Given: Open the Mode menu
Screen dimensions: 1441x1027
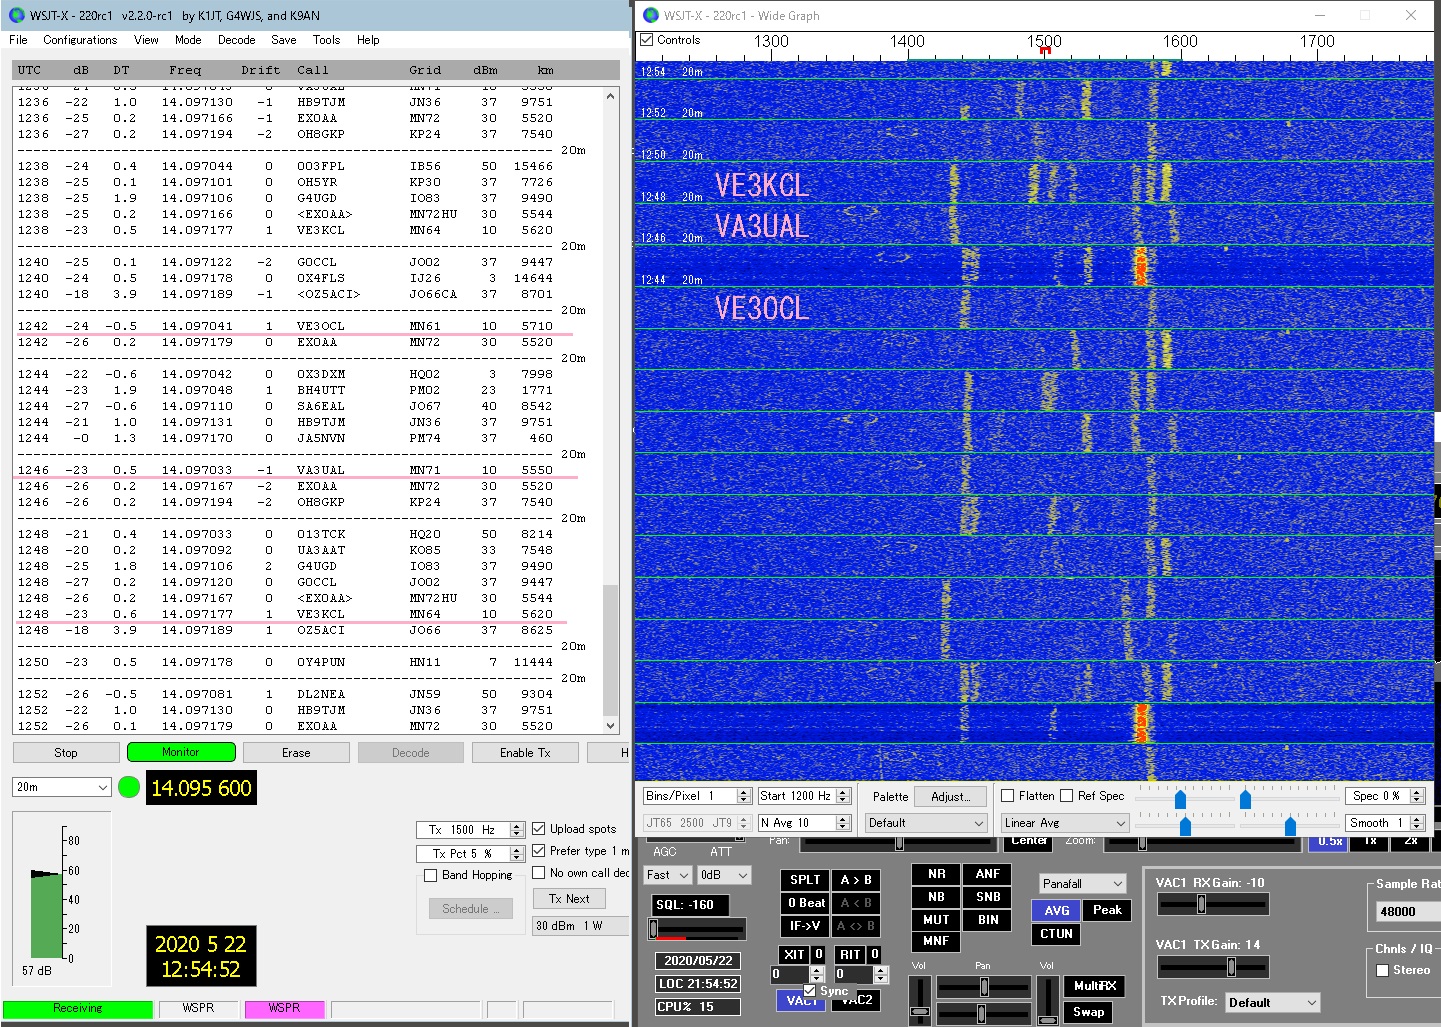Looking at the screenshot, I should coord(188,40).
